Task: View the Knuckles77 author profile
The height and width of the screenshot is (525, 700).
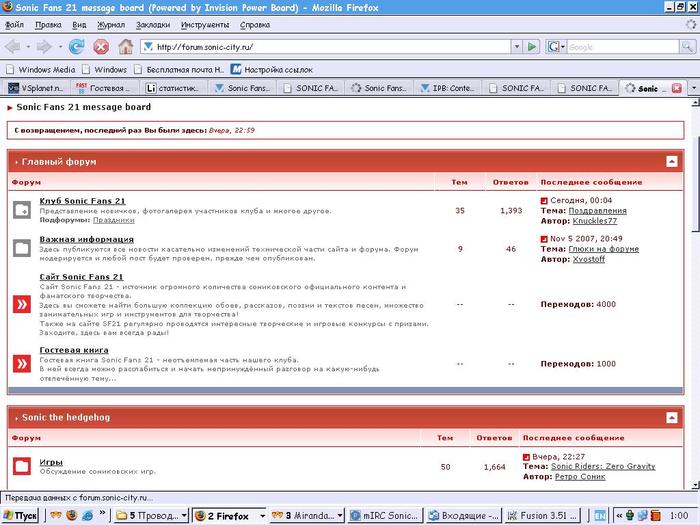Action: (x=595, y=221)
